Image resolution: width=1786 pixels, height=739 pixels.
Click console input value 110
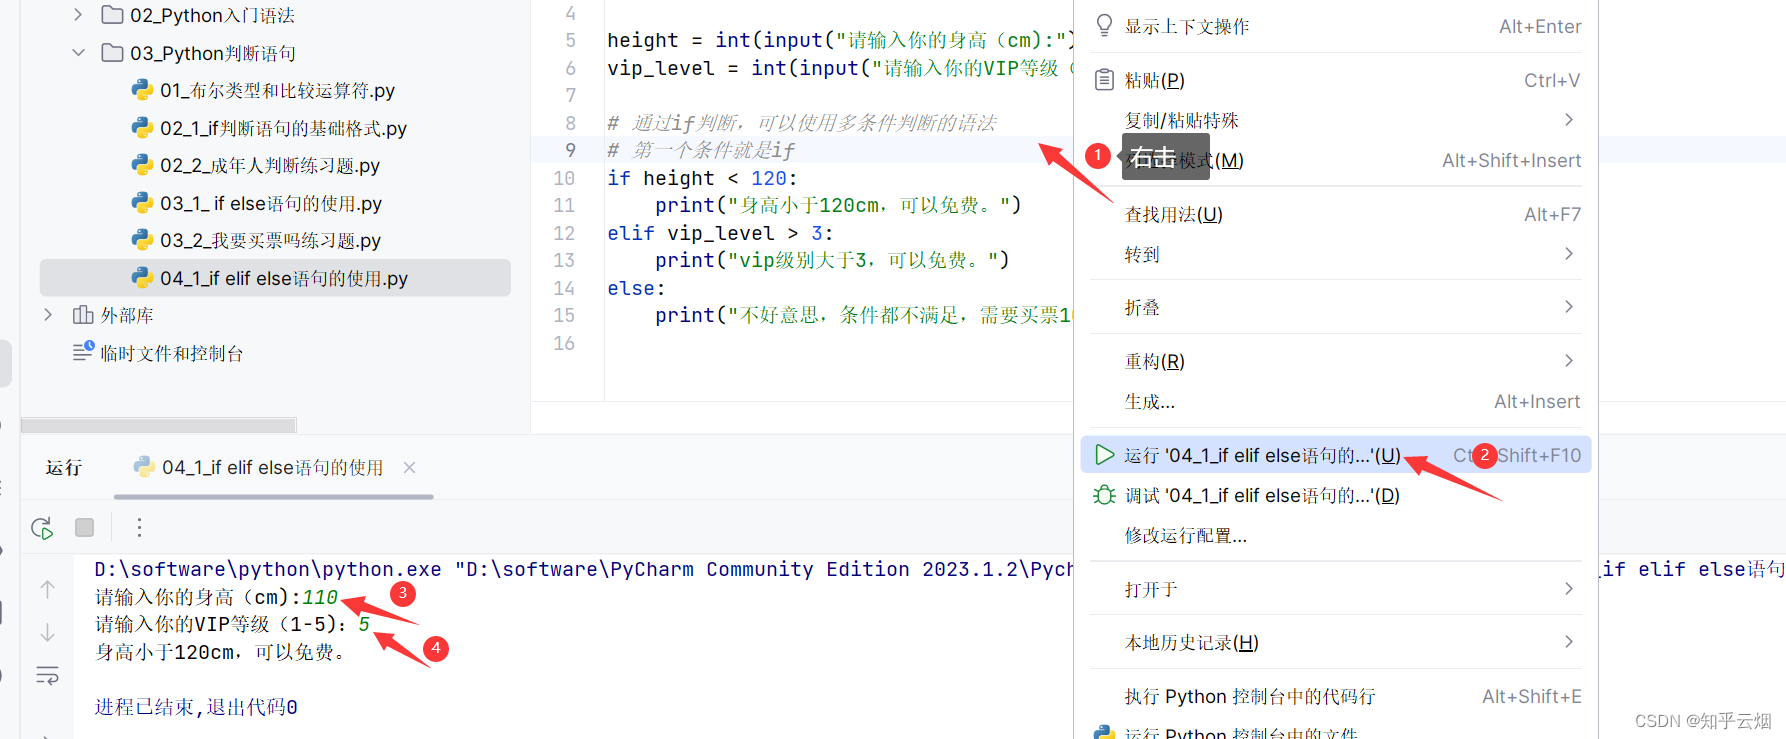coord(320,597)
